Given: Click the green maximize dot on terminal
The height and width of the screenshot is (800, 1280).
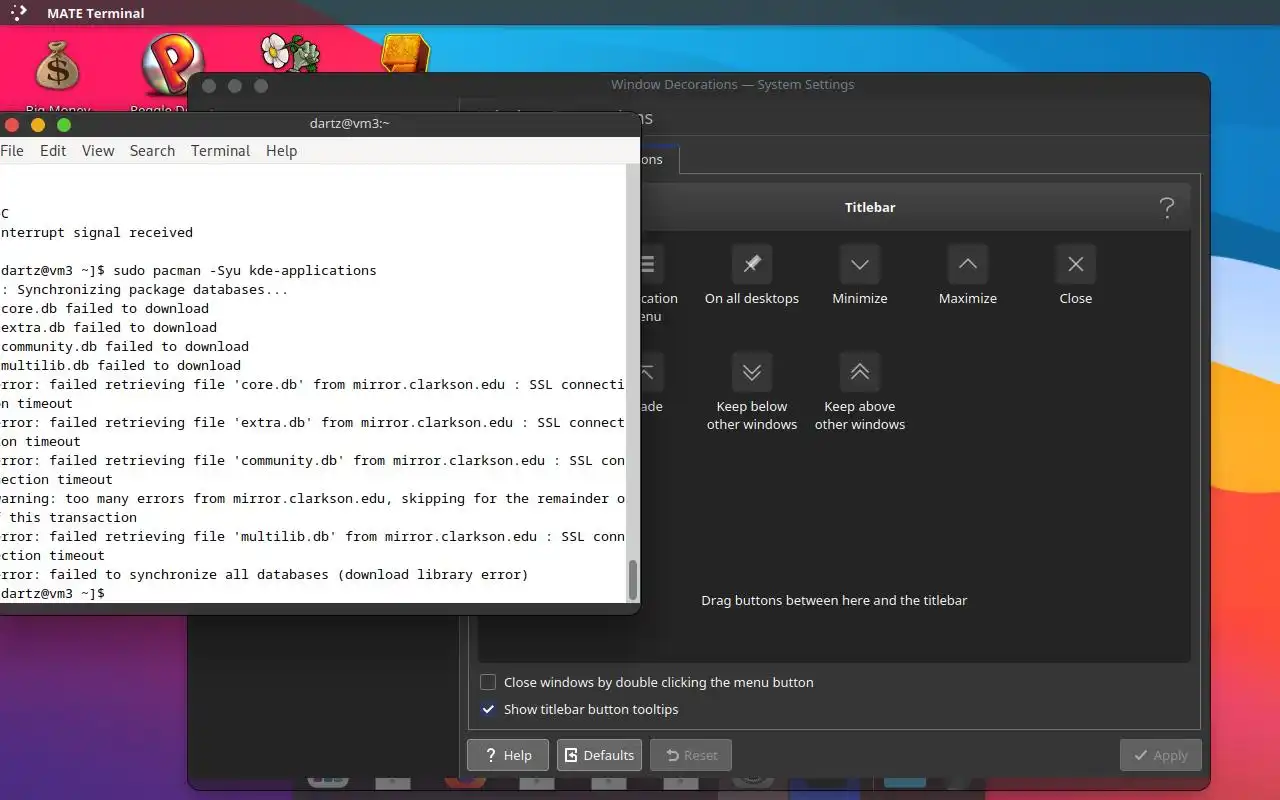Looking at the screenshot, I should tap(64, 125).
